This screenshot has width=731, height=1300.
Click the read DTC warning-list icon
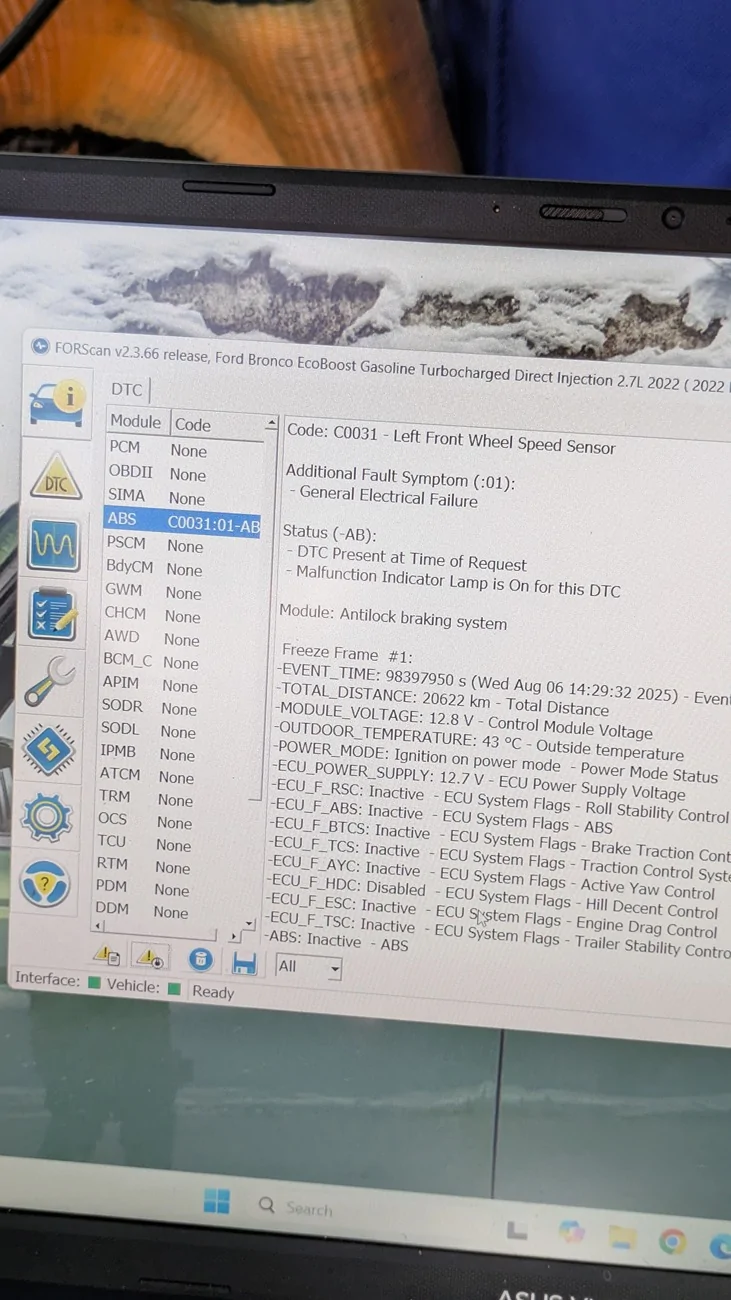coord(106,957)
